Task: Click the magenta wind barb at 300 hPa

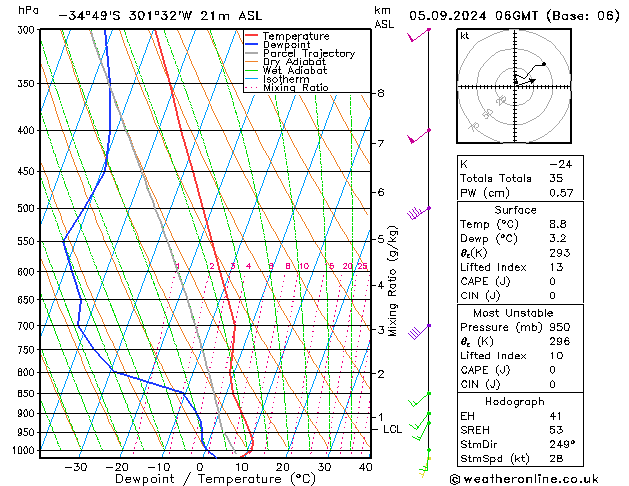Action: click(x=418, y=35)
